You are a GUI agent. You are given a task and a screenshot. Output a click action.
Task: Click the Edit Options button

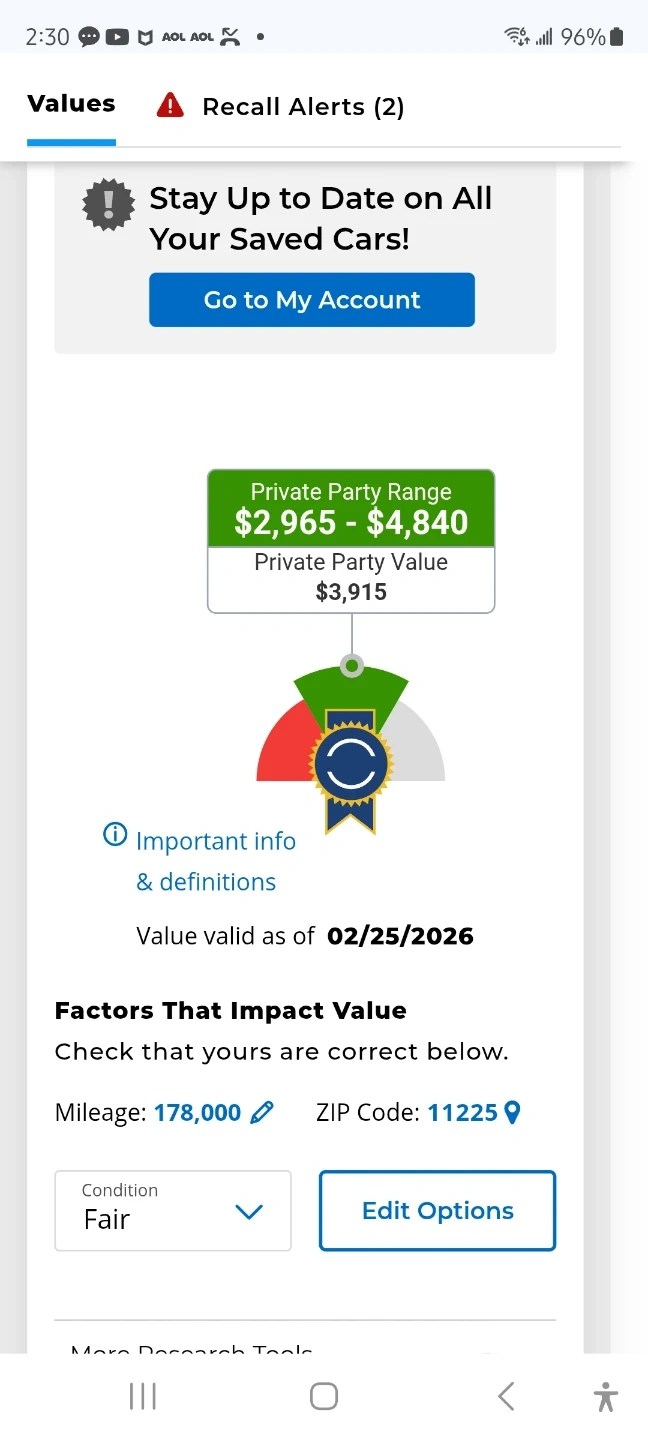tap(437, 1210)
